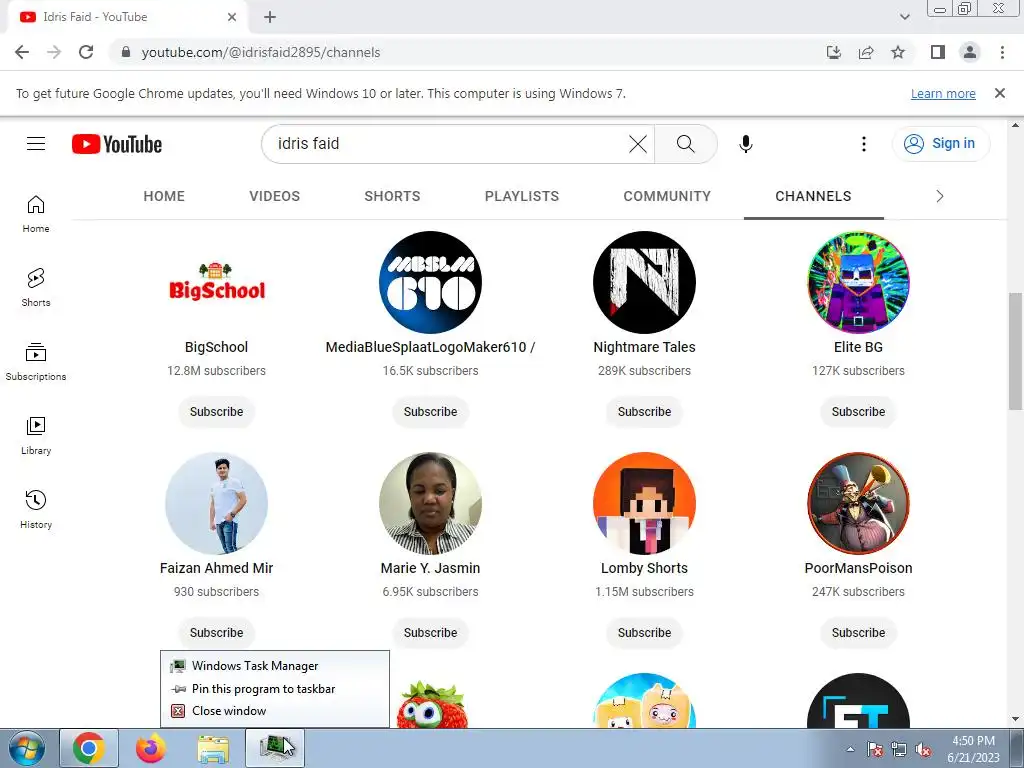Open Subscriptions in the sidebar
The height and width of the screenshot is (768, 1024).
(x=36, y=362)
